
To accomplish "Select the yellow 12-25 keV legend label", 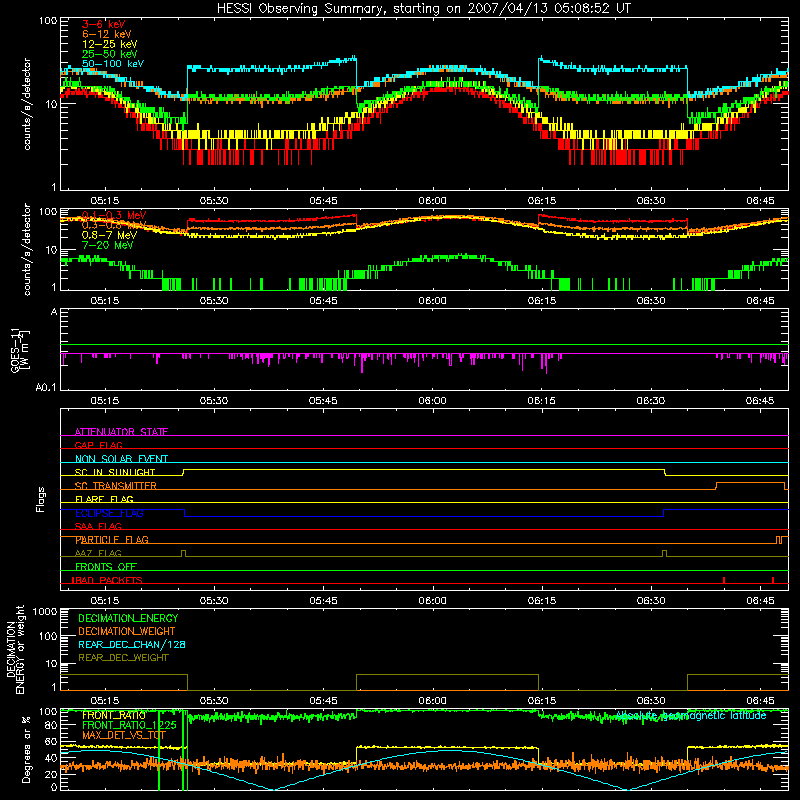I will (x=110, y=44).
